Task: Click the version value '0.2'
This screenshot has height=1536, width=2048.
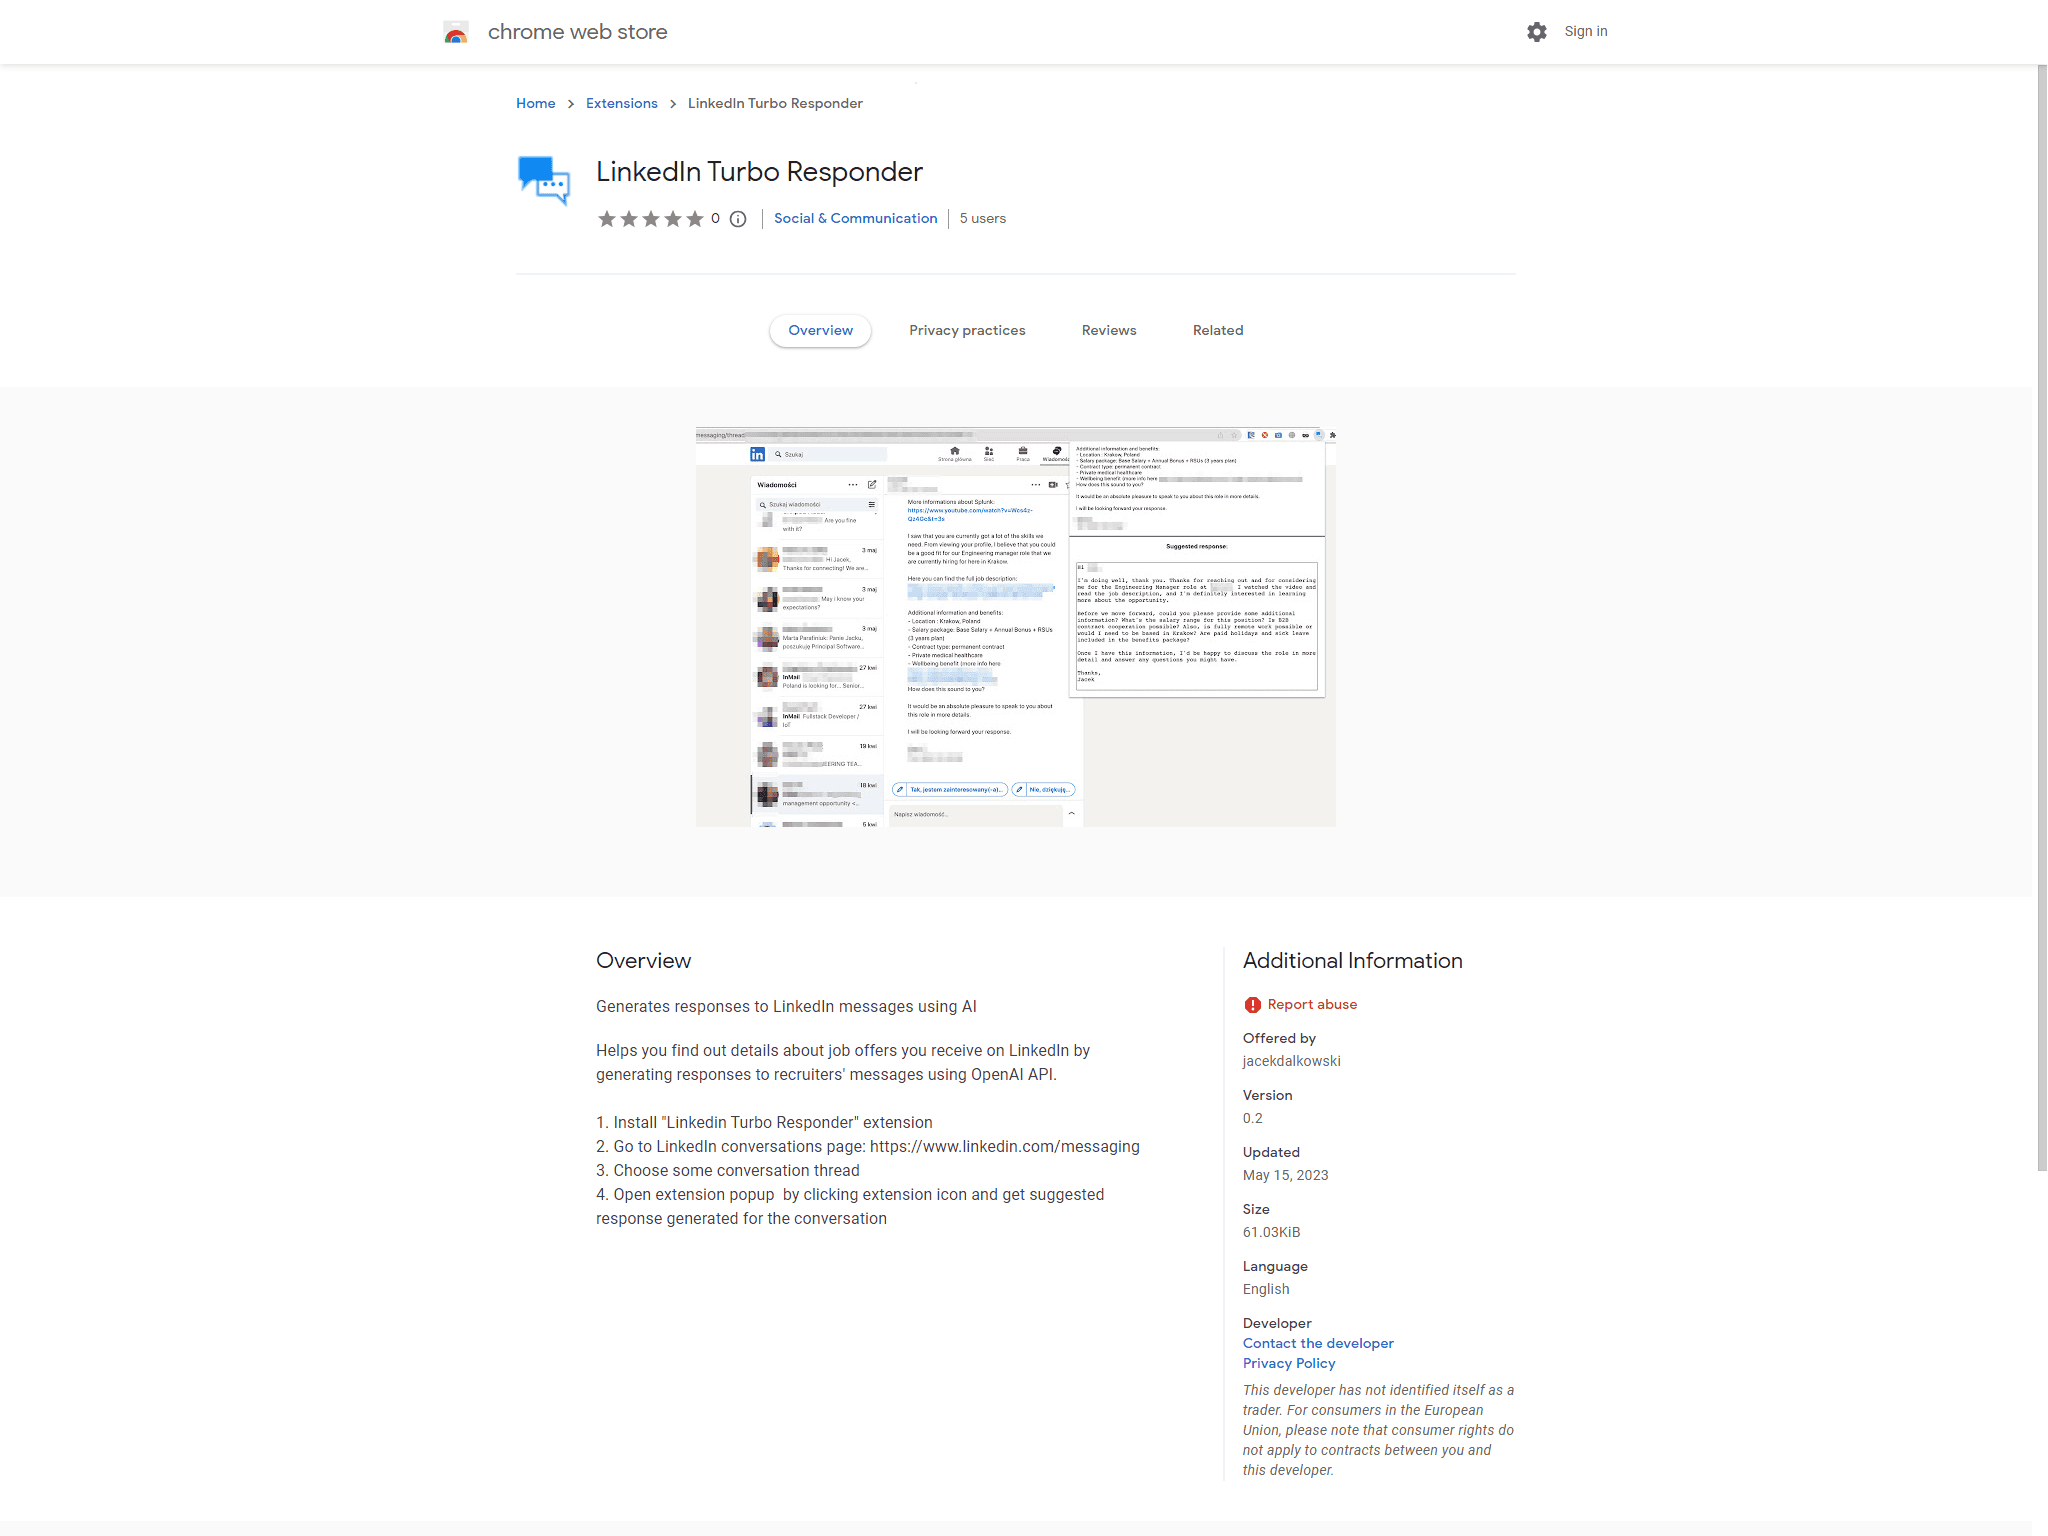Action: pos(1253,1118)
